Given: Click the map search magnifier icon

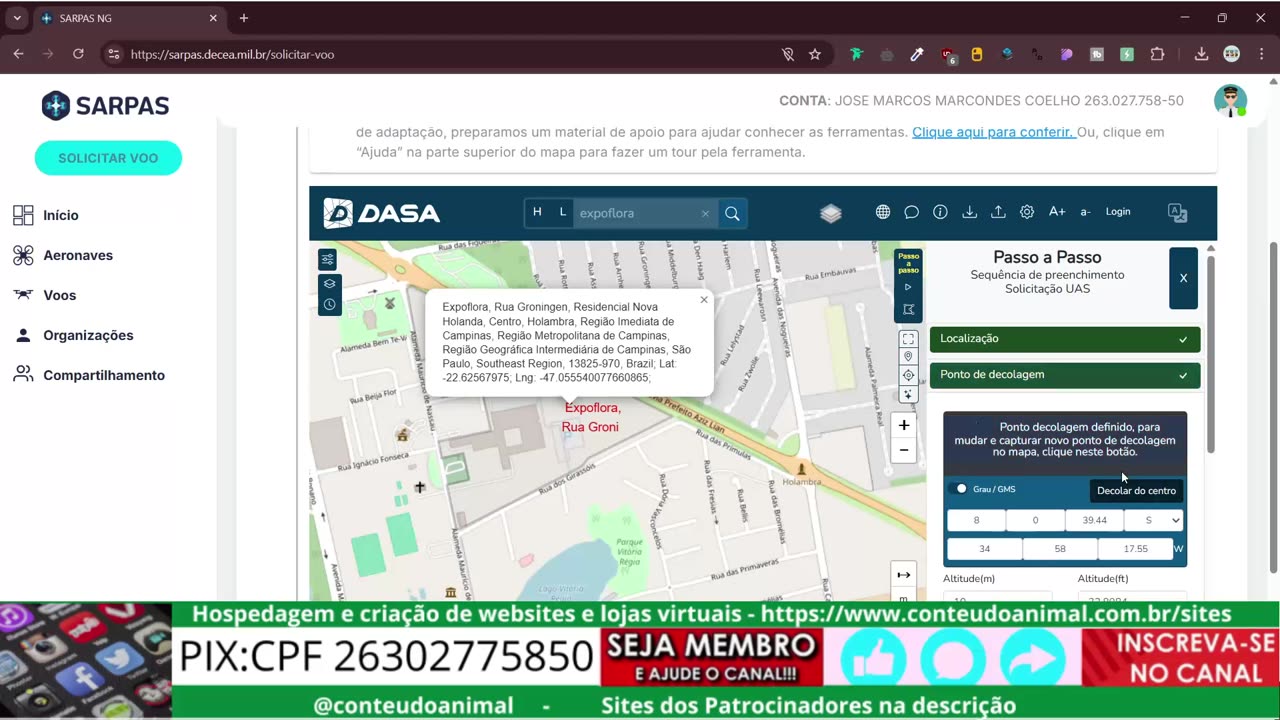Looking at the screenshot, I should [732, 213].
